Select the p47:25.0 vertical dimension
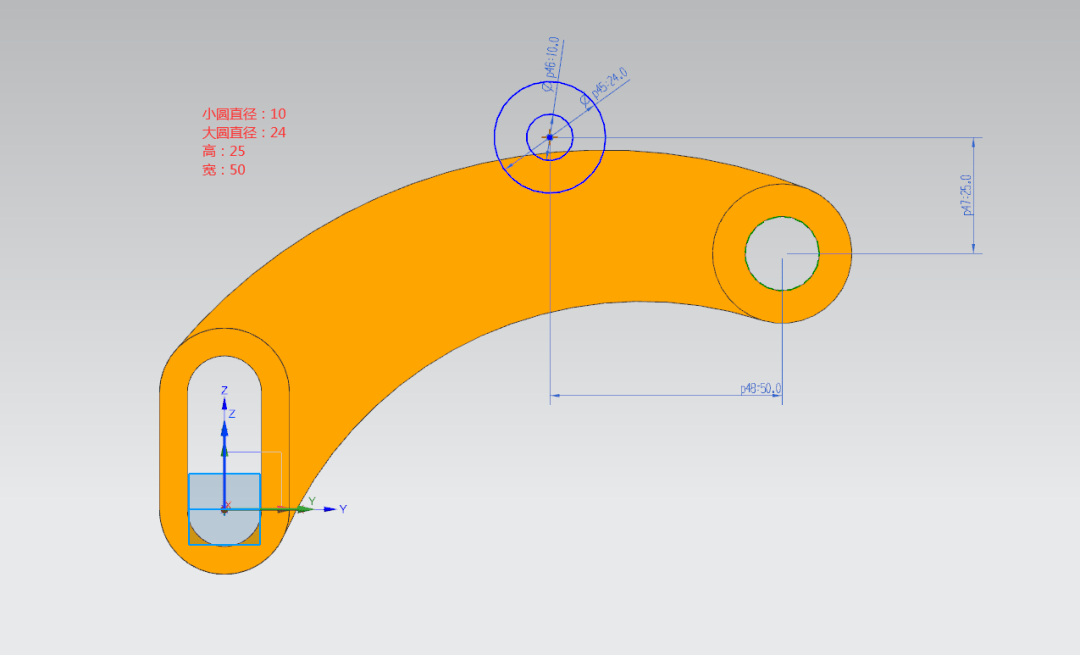 967,196
